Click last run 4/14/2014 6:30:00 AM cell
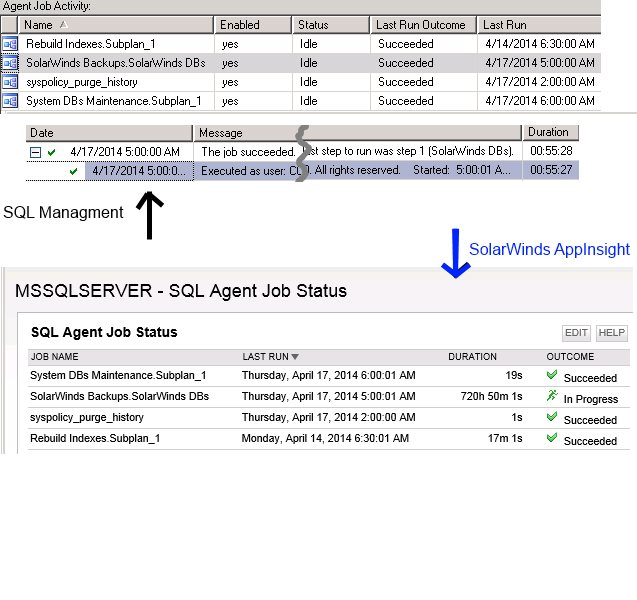The image size is (637, 600). tap(540, 44)
